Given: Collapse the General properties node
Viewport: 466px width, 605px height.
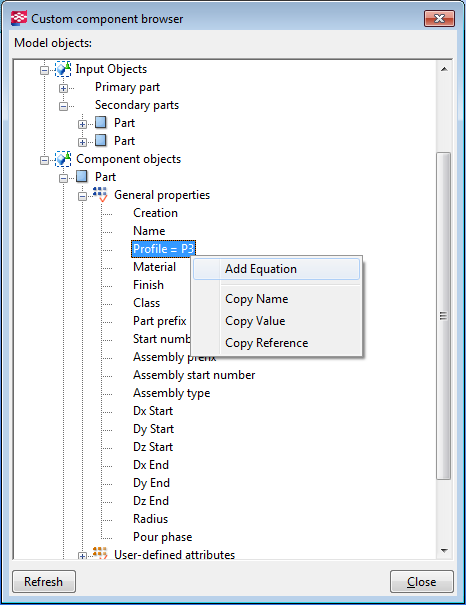Looking at the screenshot, I should click(x=82, y=196).
